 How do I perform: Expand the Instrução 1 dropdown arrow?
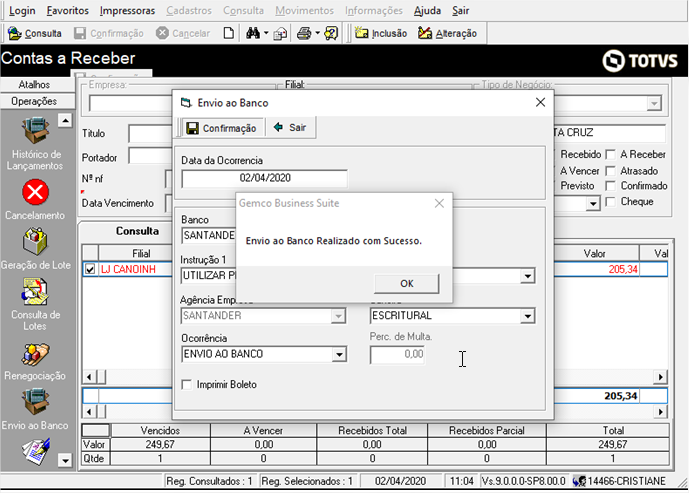[527, 276]
